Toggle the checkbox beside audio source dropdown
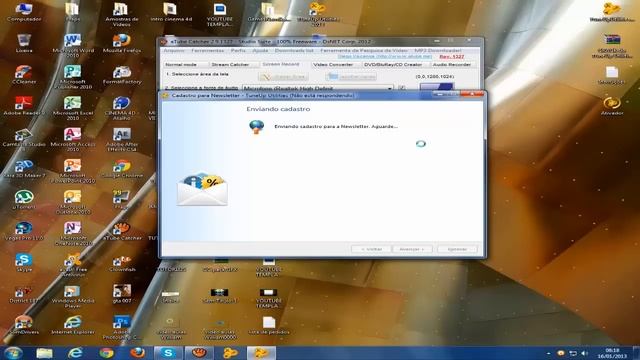Screen dimensions: 640x360 click(x=402, y=88)
